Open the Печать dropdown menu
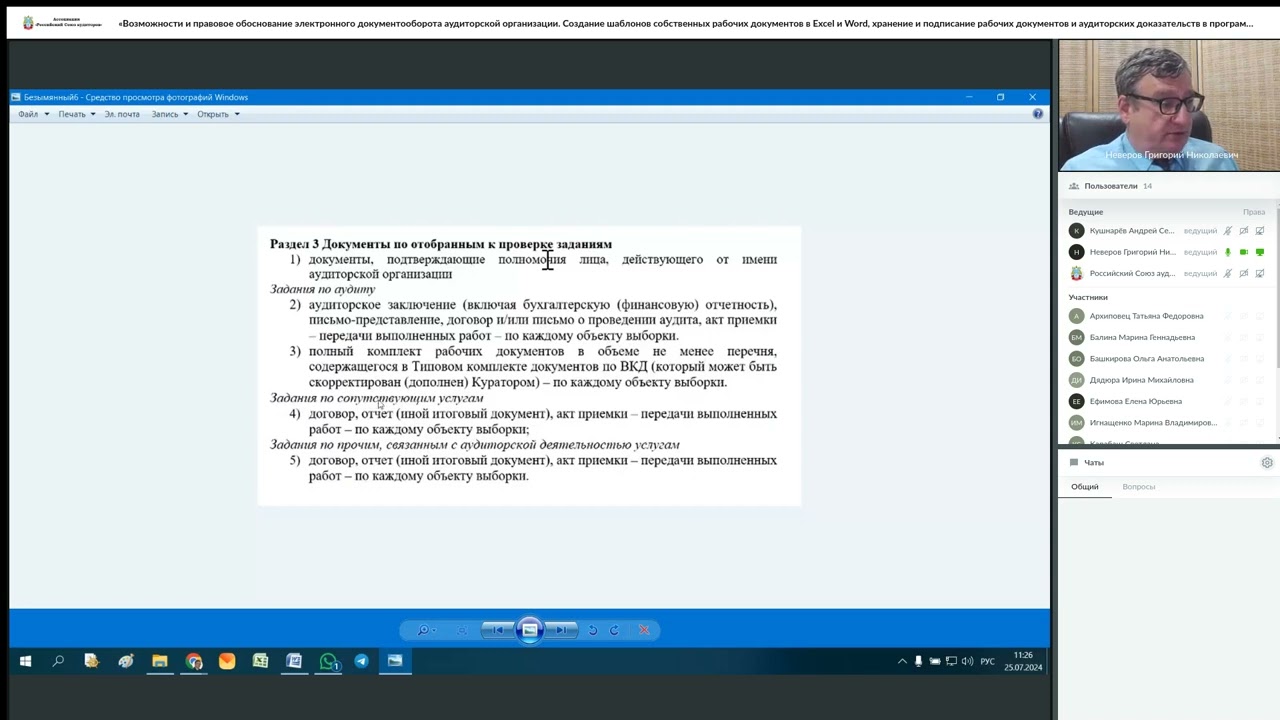 (76, 114)
